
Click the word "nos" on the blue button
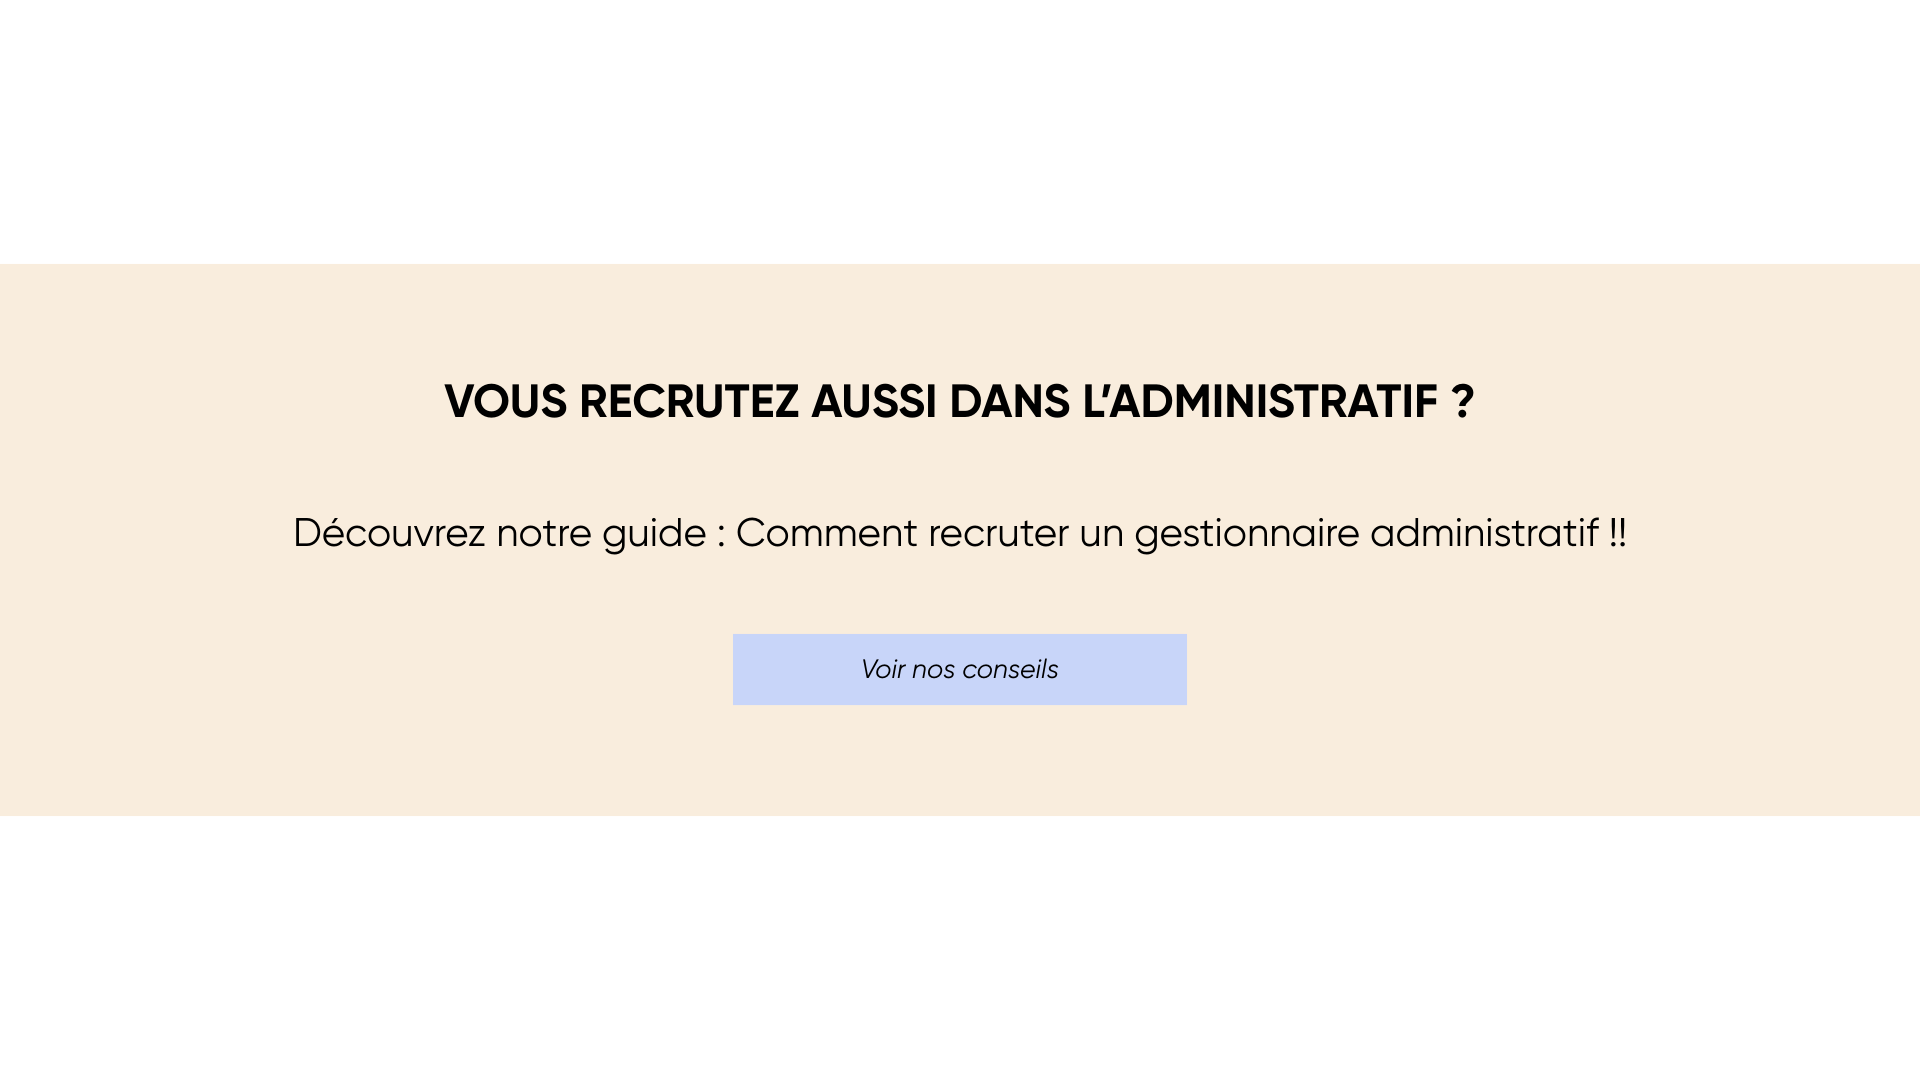(x=933, y=670)
